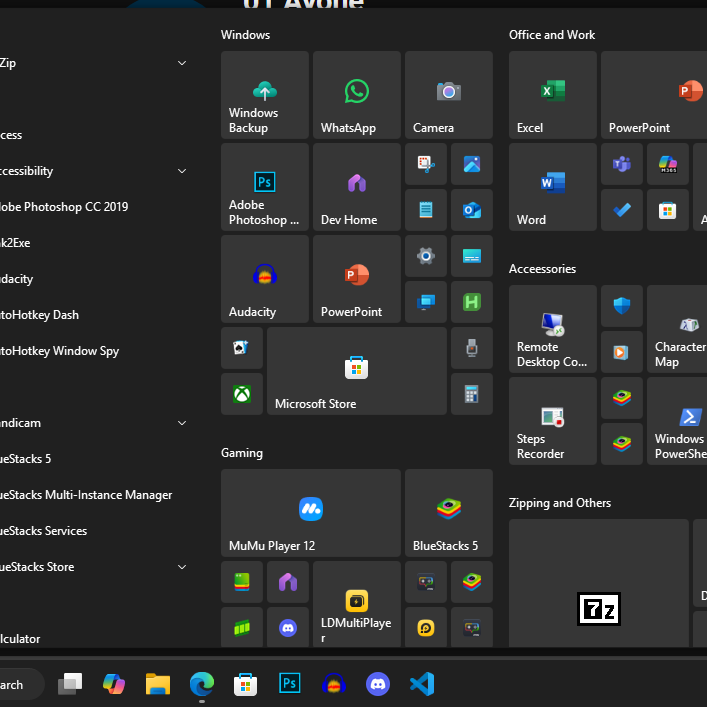The width and height of the screenshot is (707, 707).
Task: Open the Snipping Tool small tile
Action: coord(426,164)
